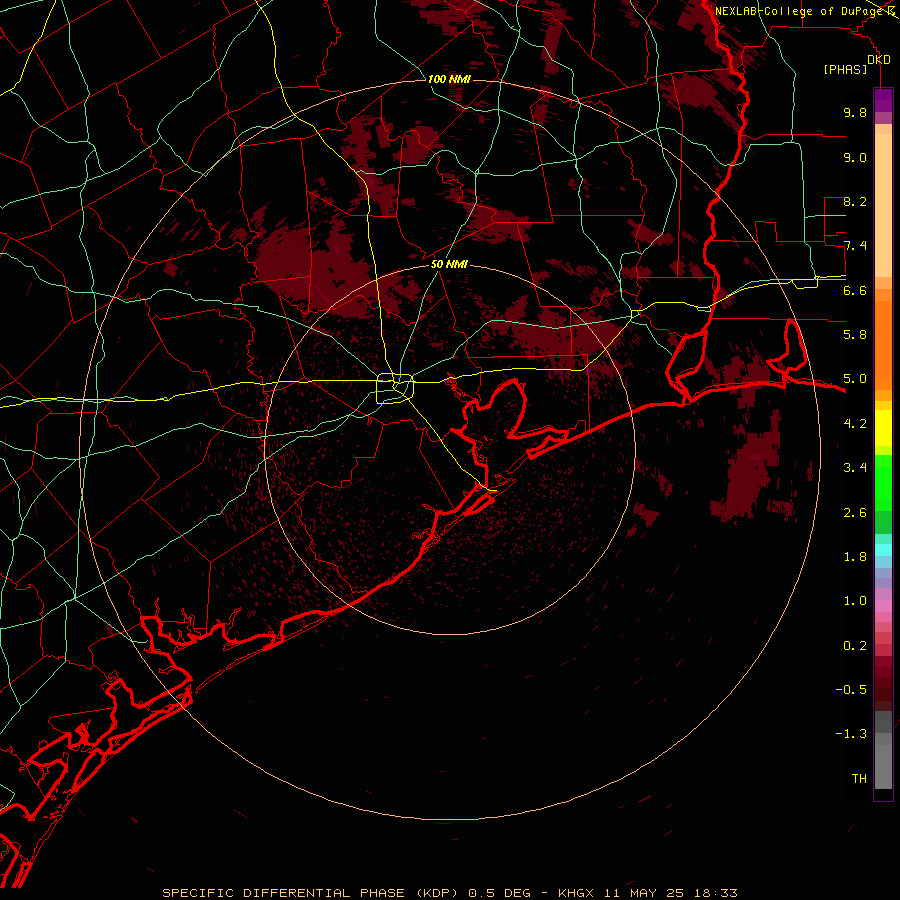Click the [PHAS] unit label above color scale
Screen dimensions: 900x900
coord(845,69)
